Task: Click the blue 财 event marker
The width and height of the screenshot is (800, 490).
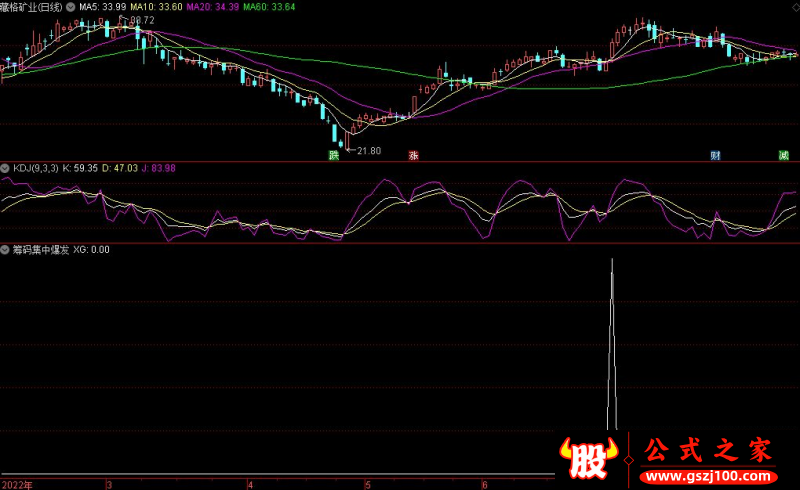Action: (x=715, y=155)
